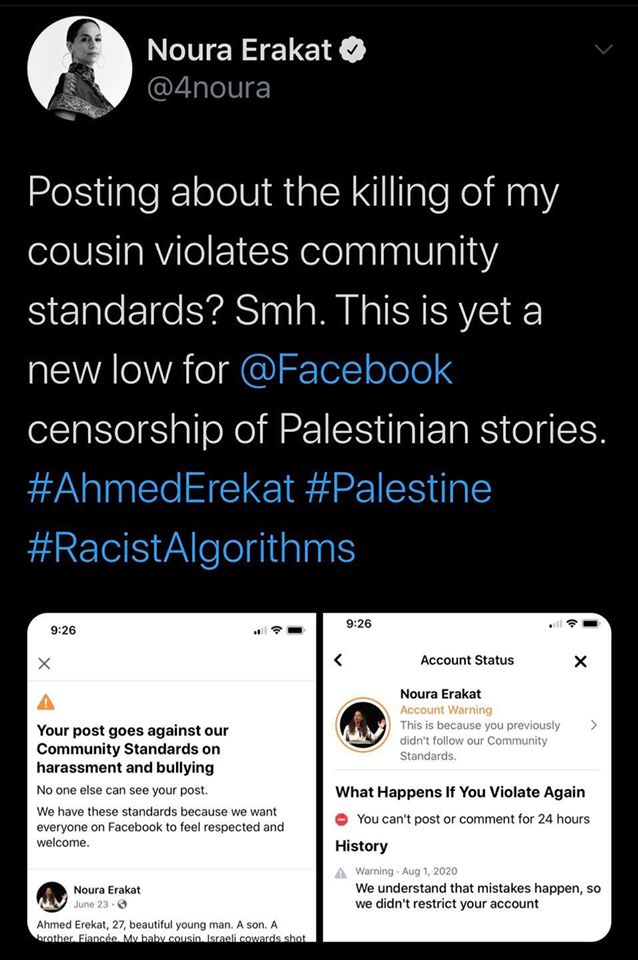Image resolution: width=638 pixels, height=960 pixels.
Task: Open the @4noura handle link
Action: [x=209, y=88]
